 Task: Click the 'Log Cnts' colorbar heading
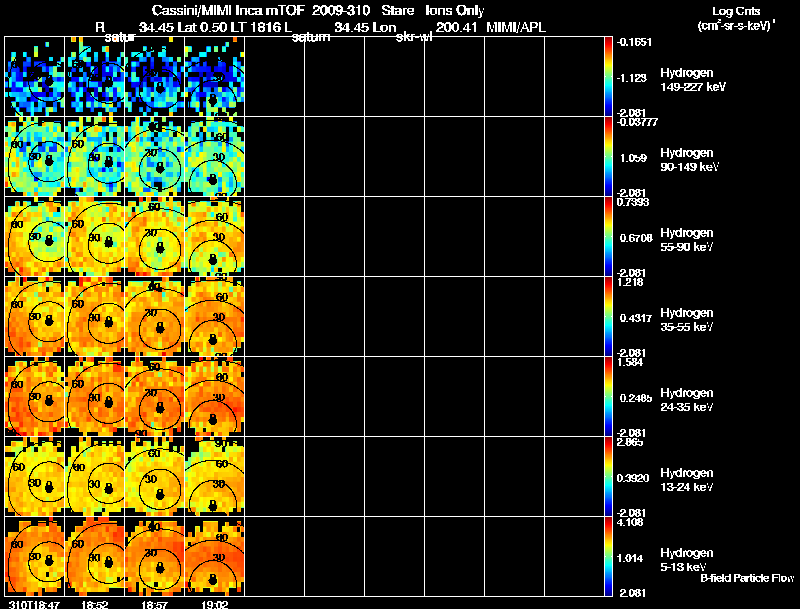735,11
